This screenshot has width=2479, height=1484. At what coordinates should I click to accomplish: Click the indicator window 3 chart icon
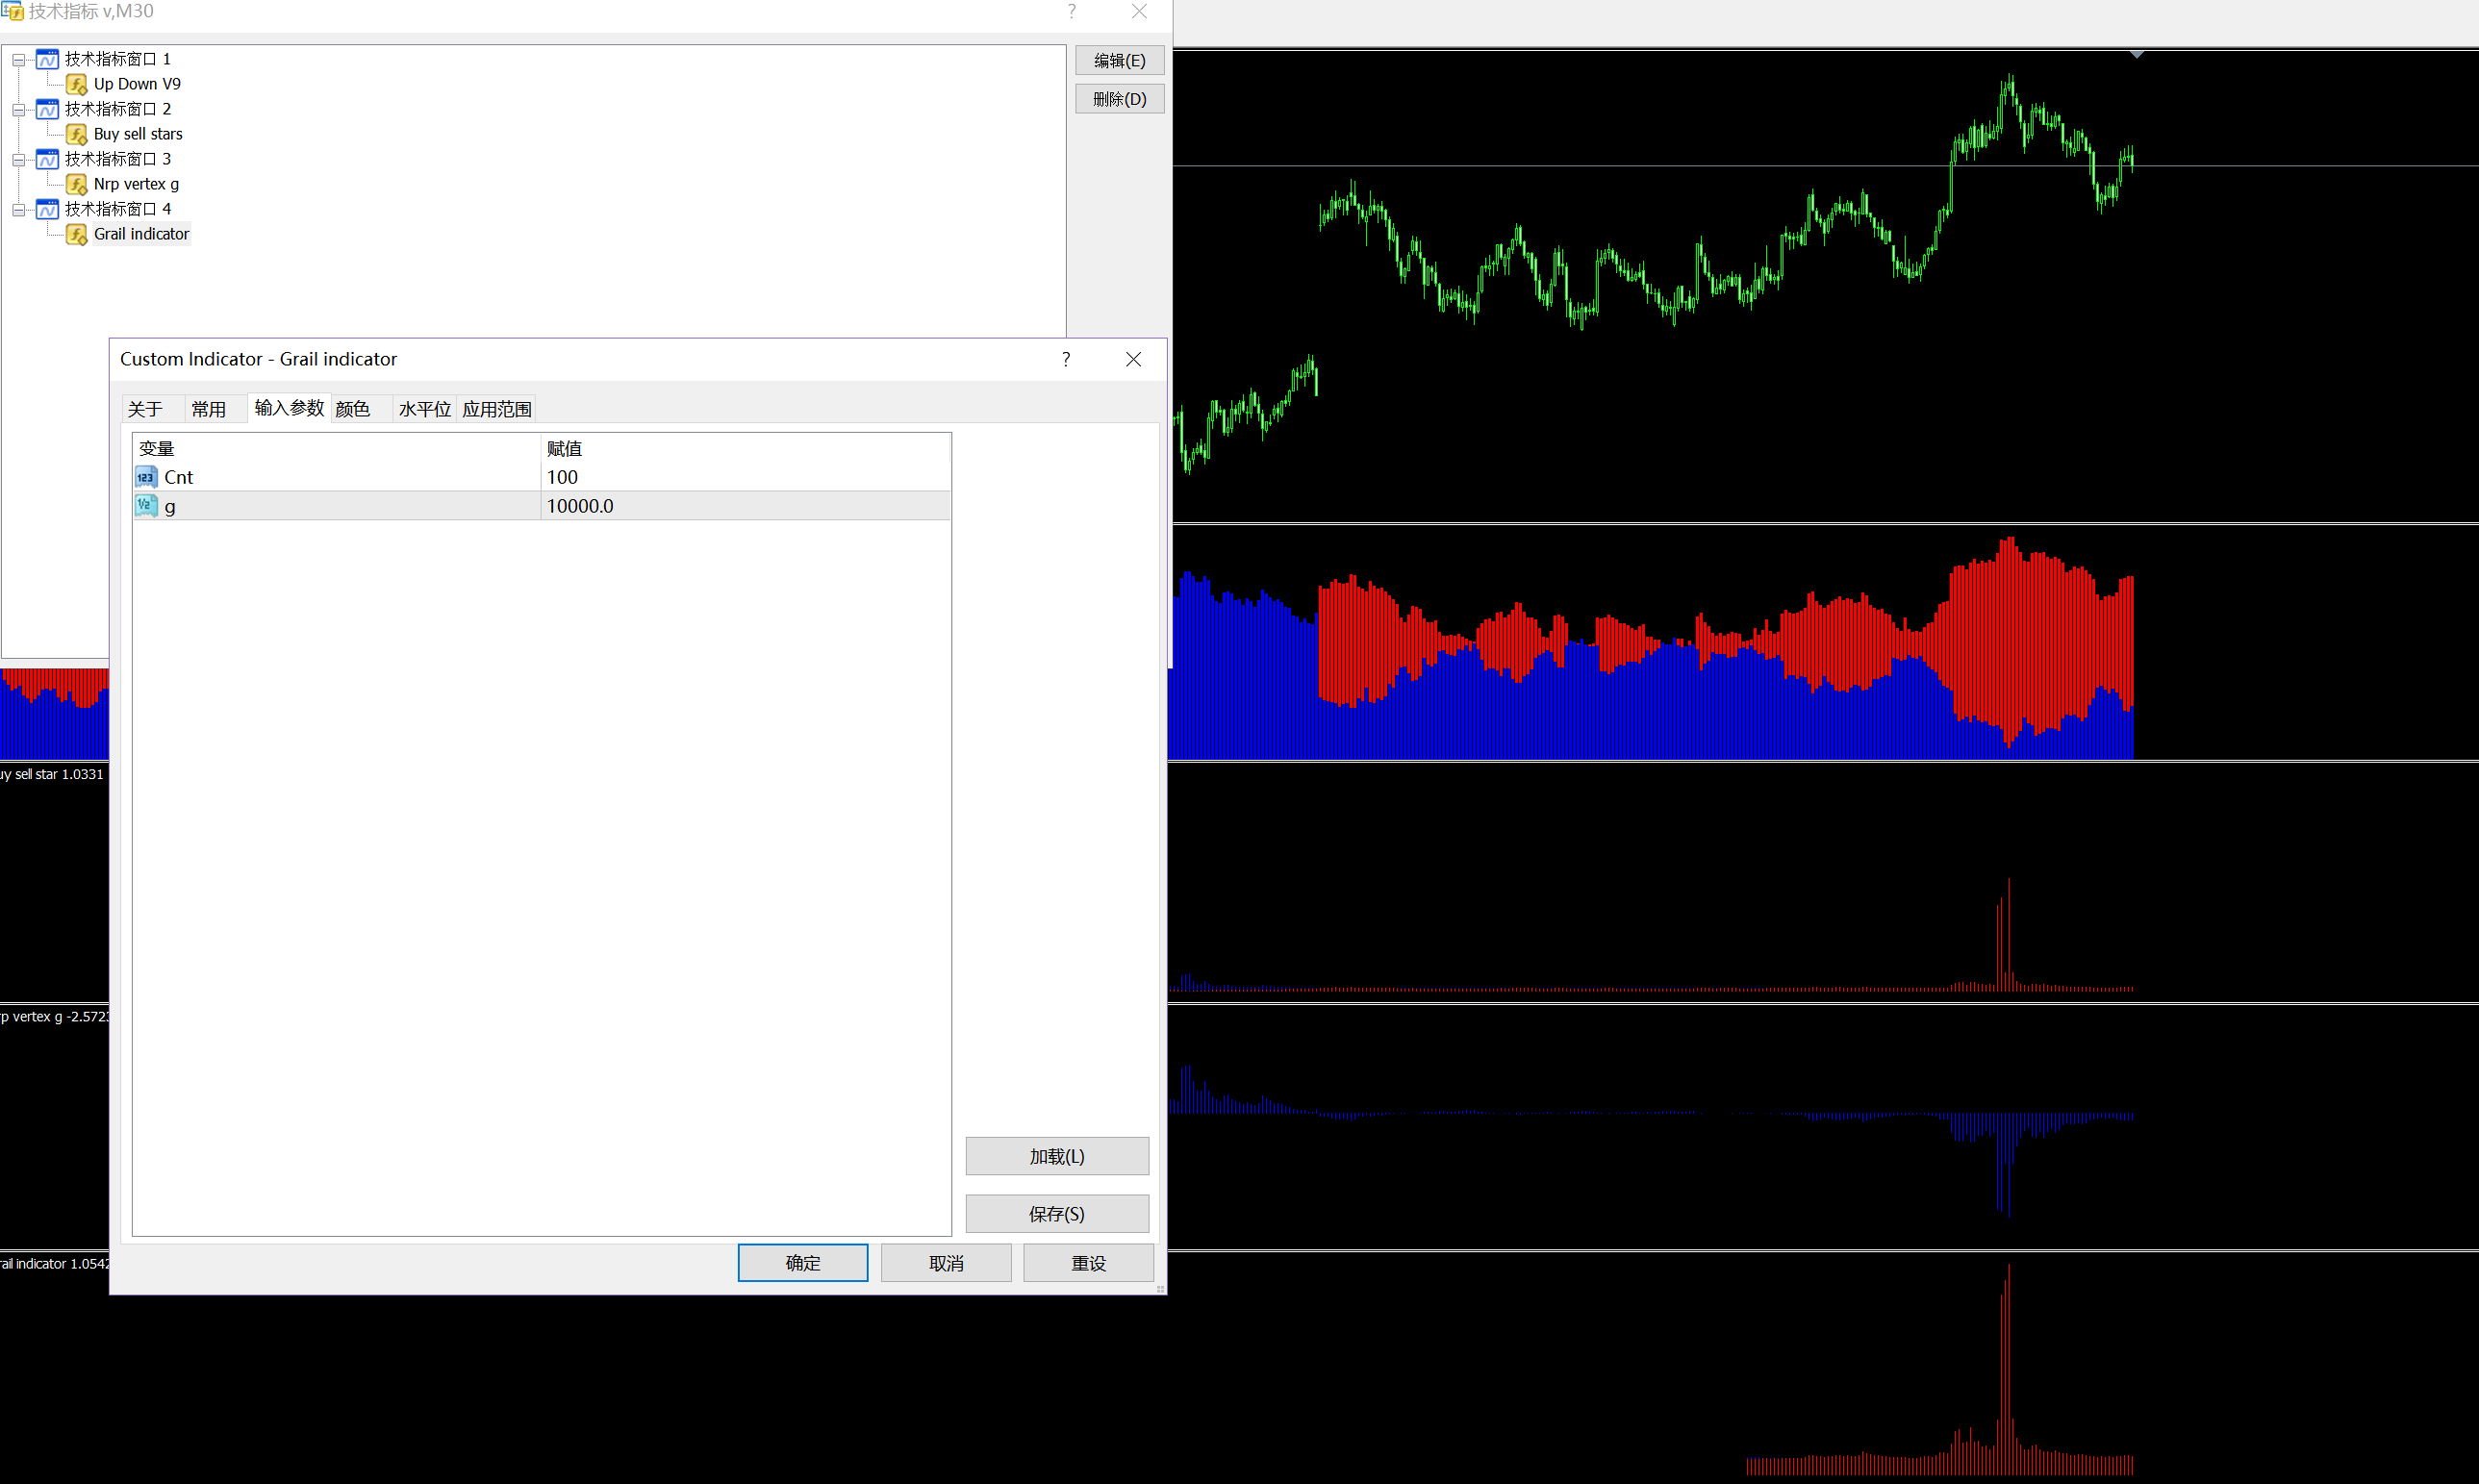[x=47, y=160]
